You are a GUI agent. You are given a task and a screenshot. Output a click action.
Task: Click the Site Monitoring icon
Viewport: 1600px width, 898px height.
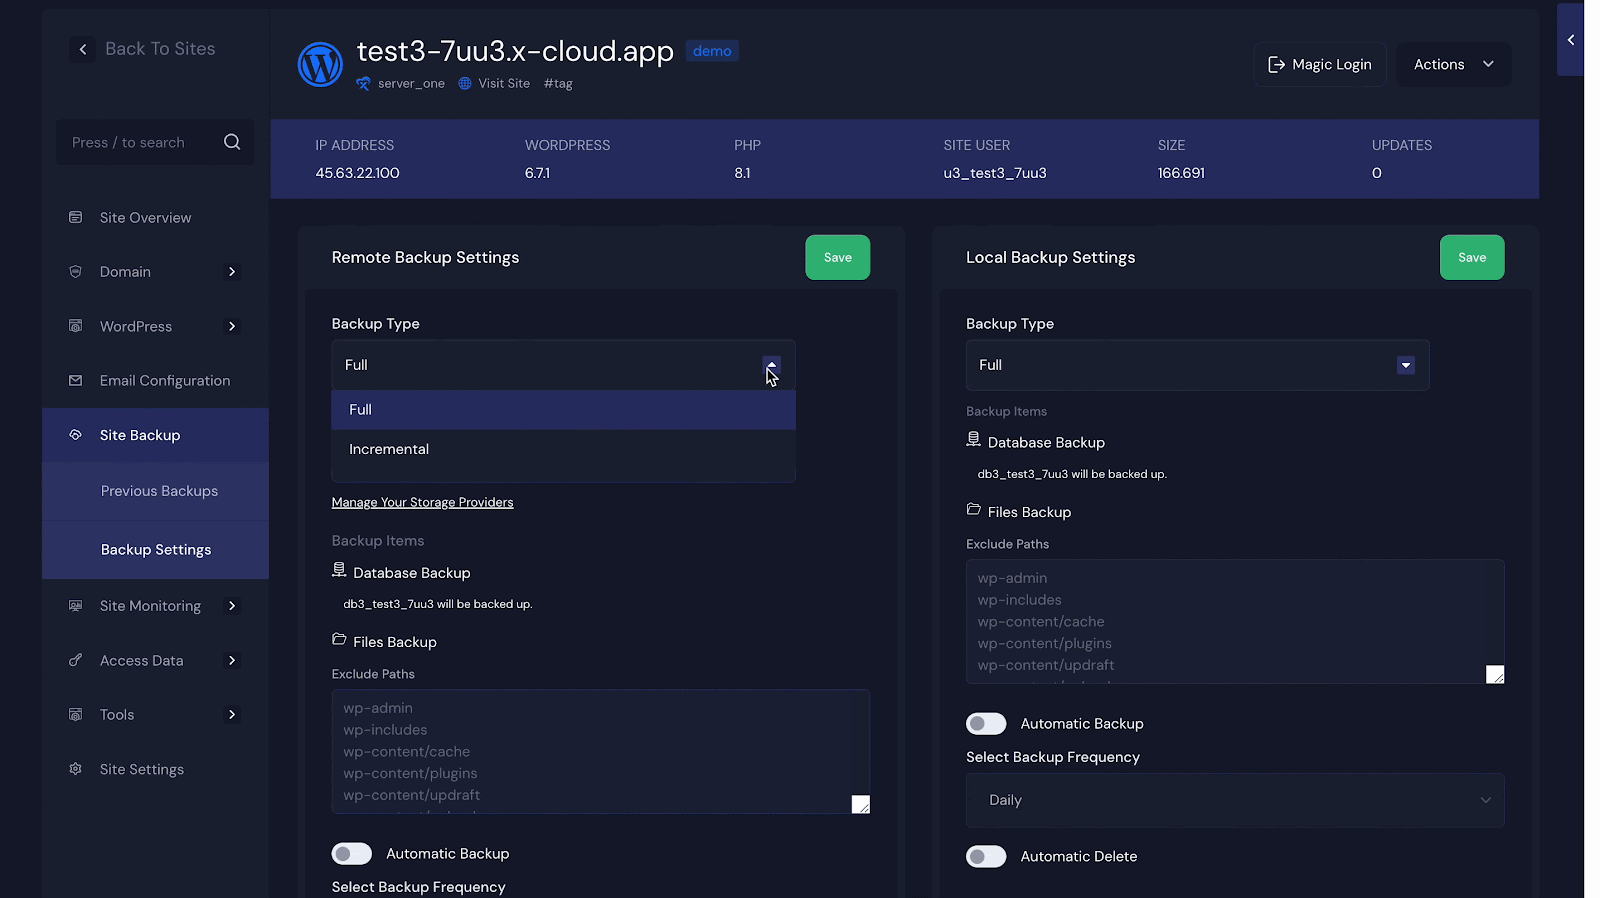pos(75,605)
